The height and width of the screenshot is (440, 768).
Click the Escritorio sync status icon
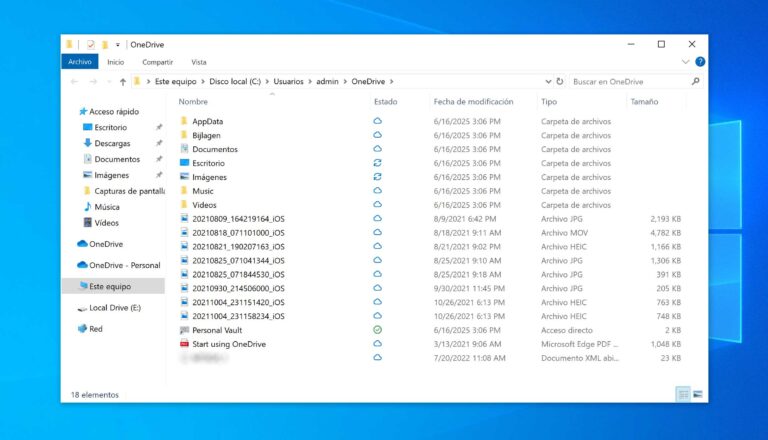(377, 163)
